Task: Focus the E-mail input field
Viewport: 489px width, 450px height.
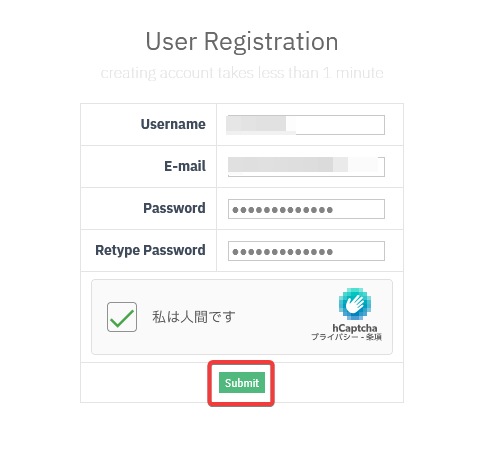Action: click(306, 167)
